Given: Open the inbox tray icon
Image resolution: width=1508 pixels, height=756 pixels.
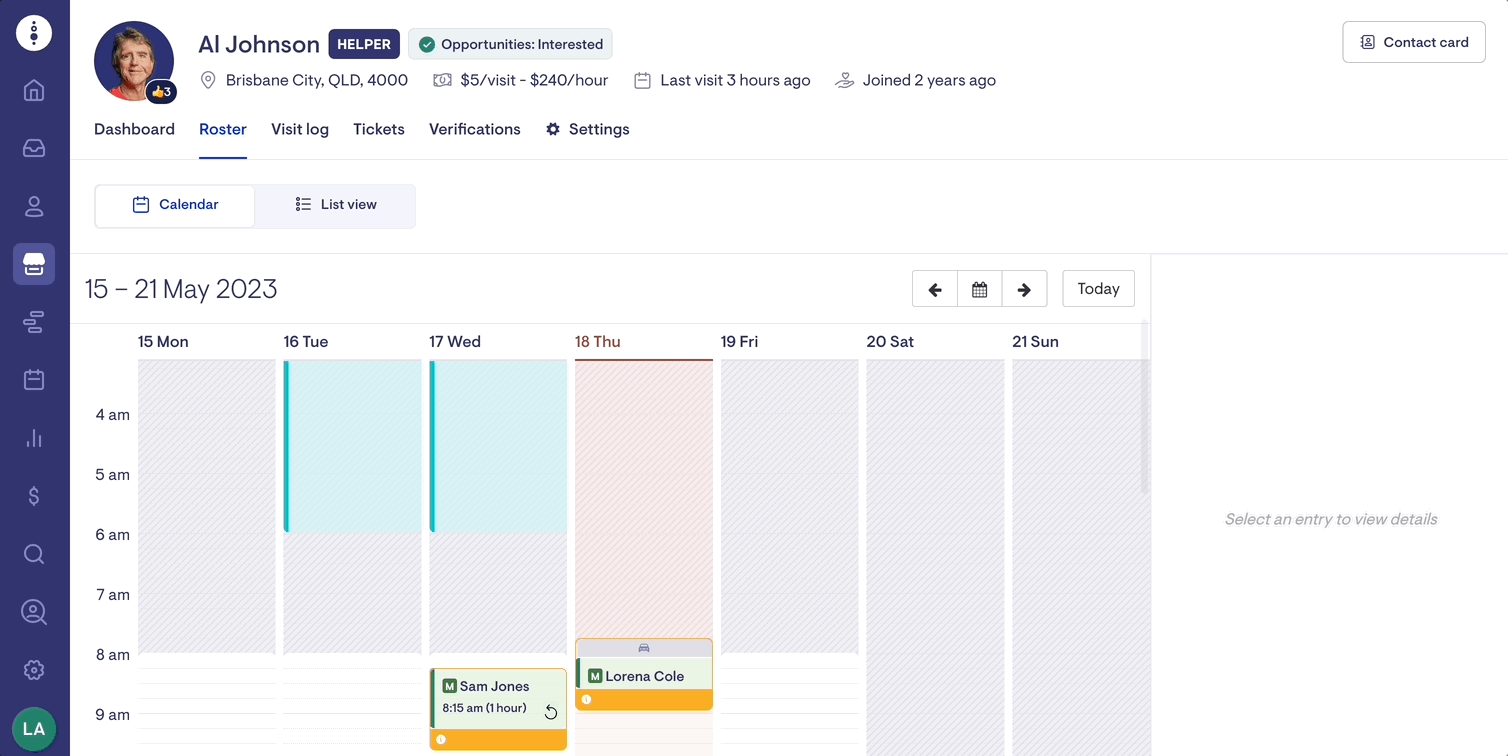Looking at the screenshot, I should [x=34, y=148].
